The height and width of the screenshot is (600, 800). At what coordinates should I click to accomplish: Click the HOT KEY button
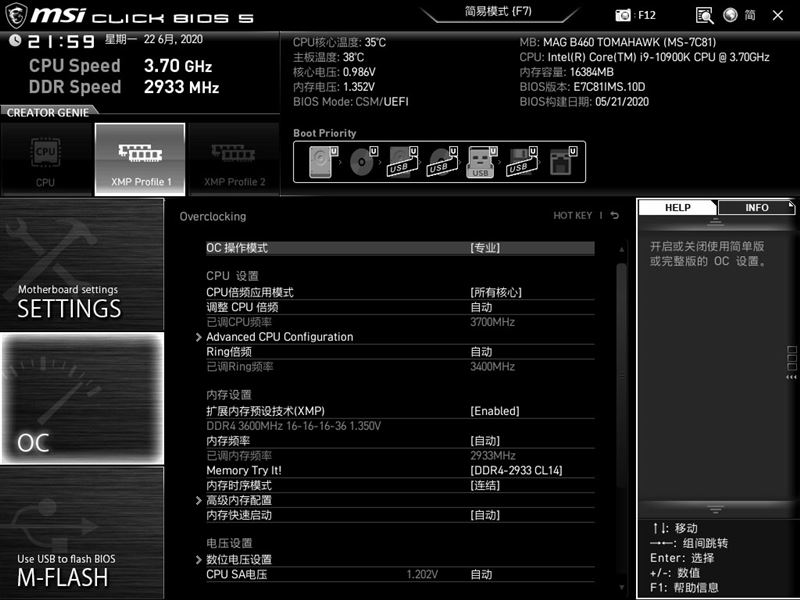572,216
